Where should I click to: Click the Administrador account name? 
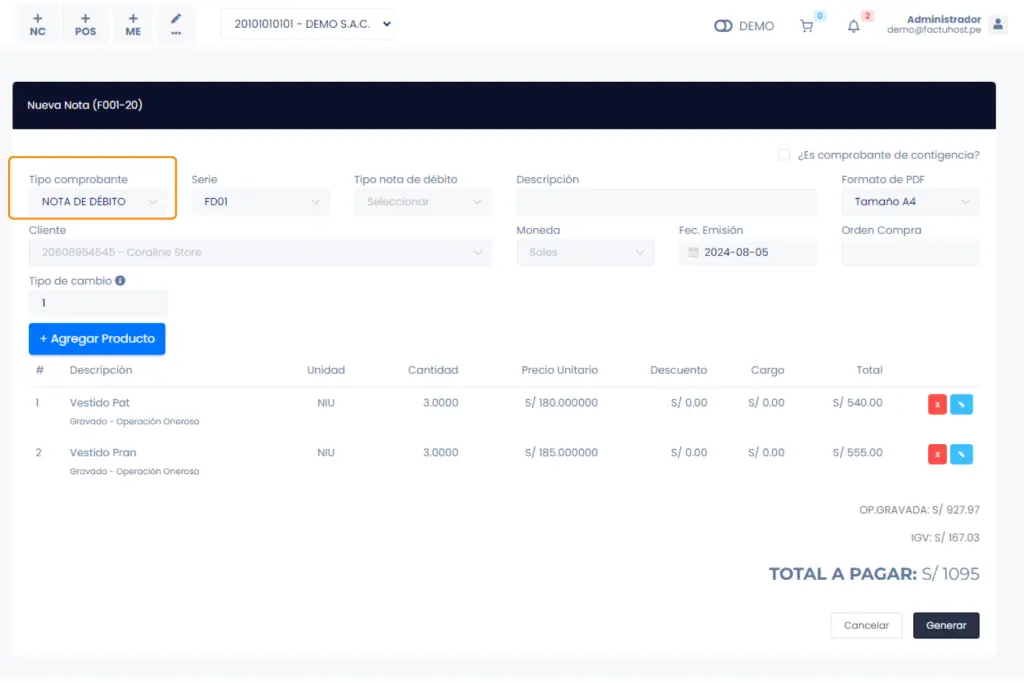pos(944,20)
